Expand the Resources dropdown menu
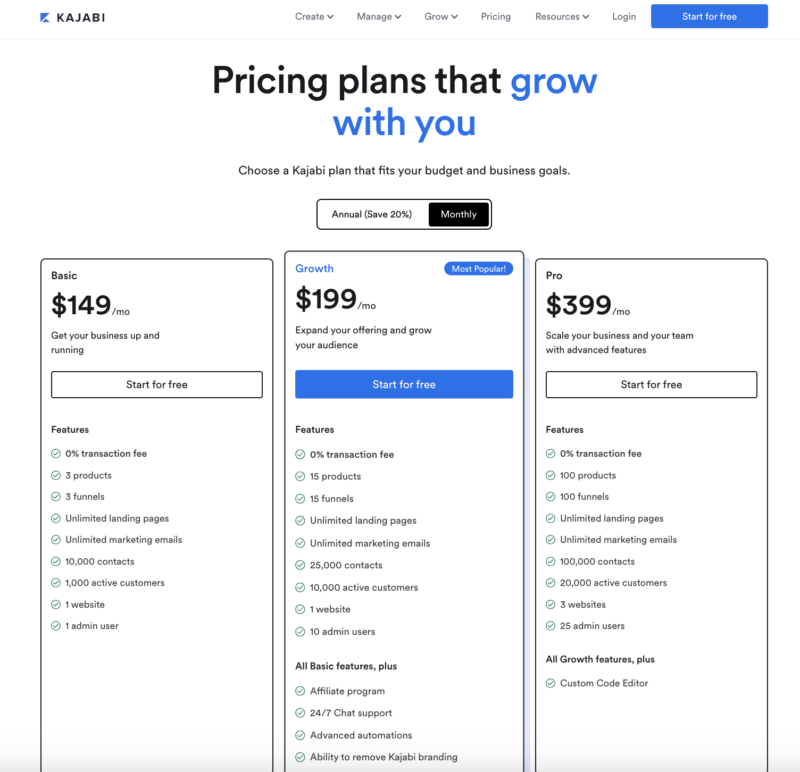The width and height of the screenshot is (800, 772). [562, 17]
